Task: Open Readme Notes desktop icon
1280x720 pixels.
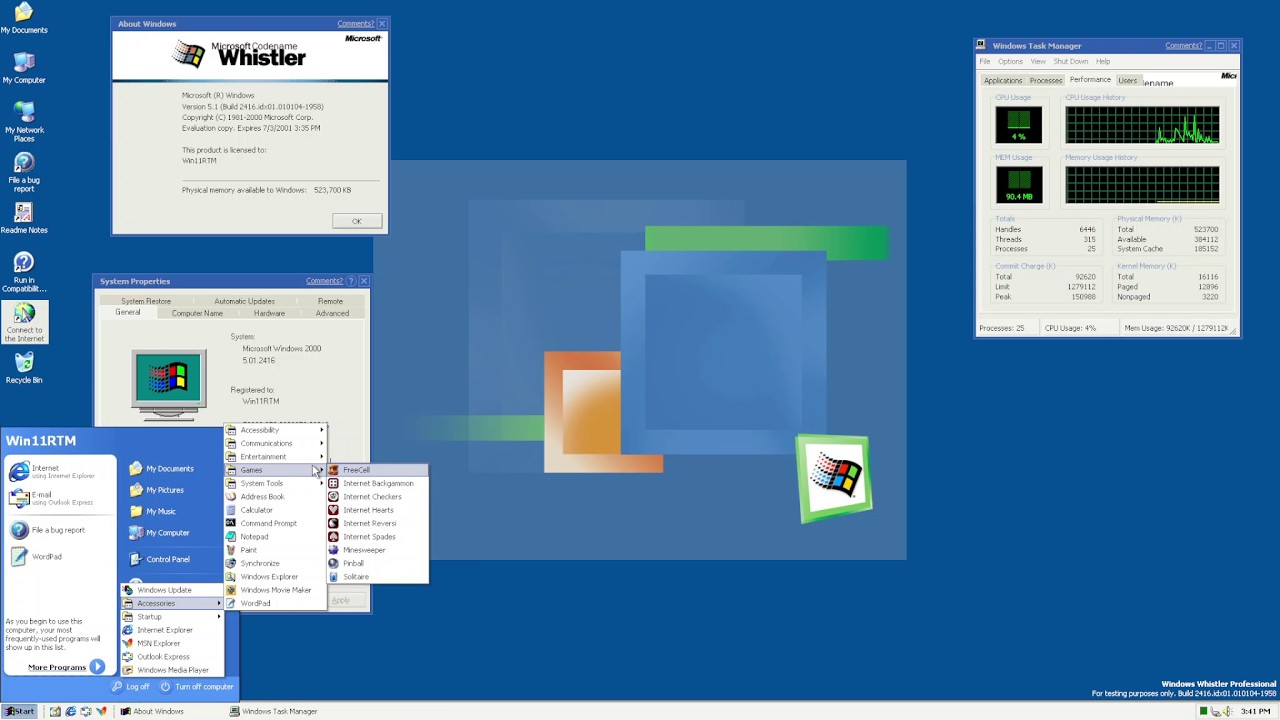Action: point(24,217)
